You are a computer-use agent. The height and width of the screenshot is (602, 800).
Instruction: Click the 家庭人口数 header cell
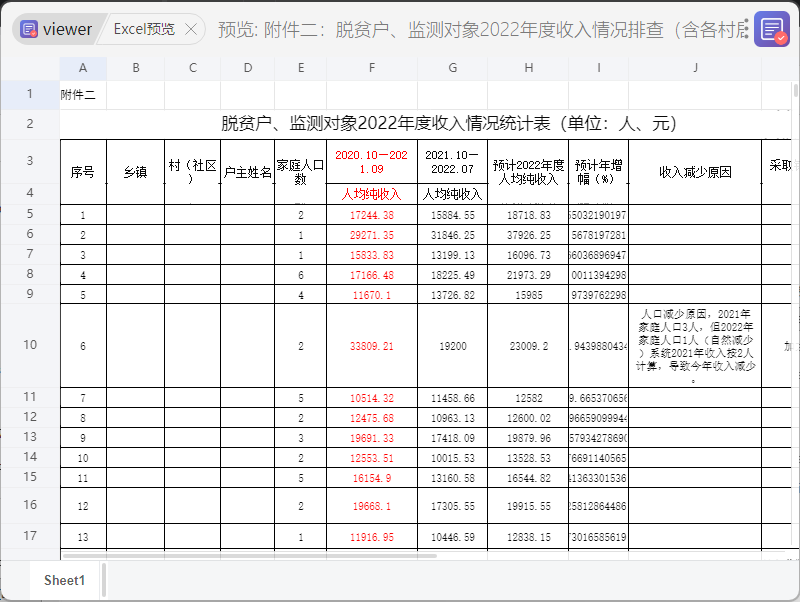click(301, 172)
